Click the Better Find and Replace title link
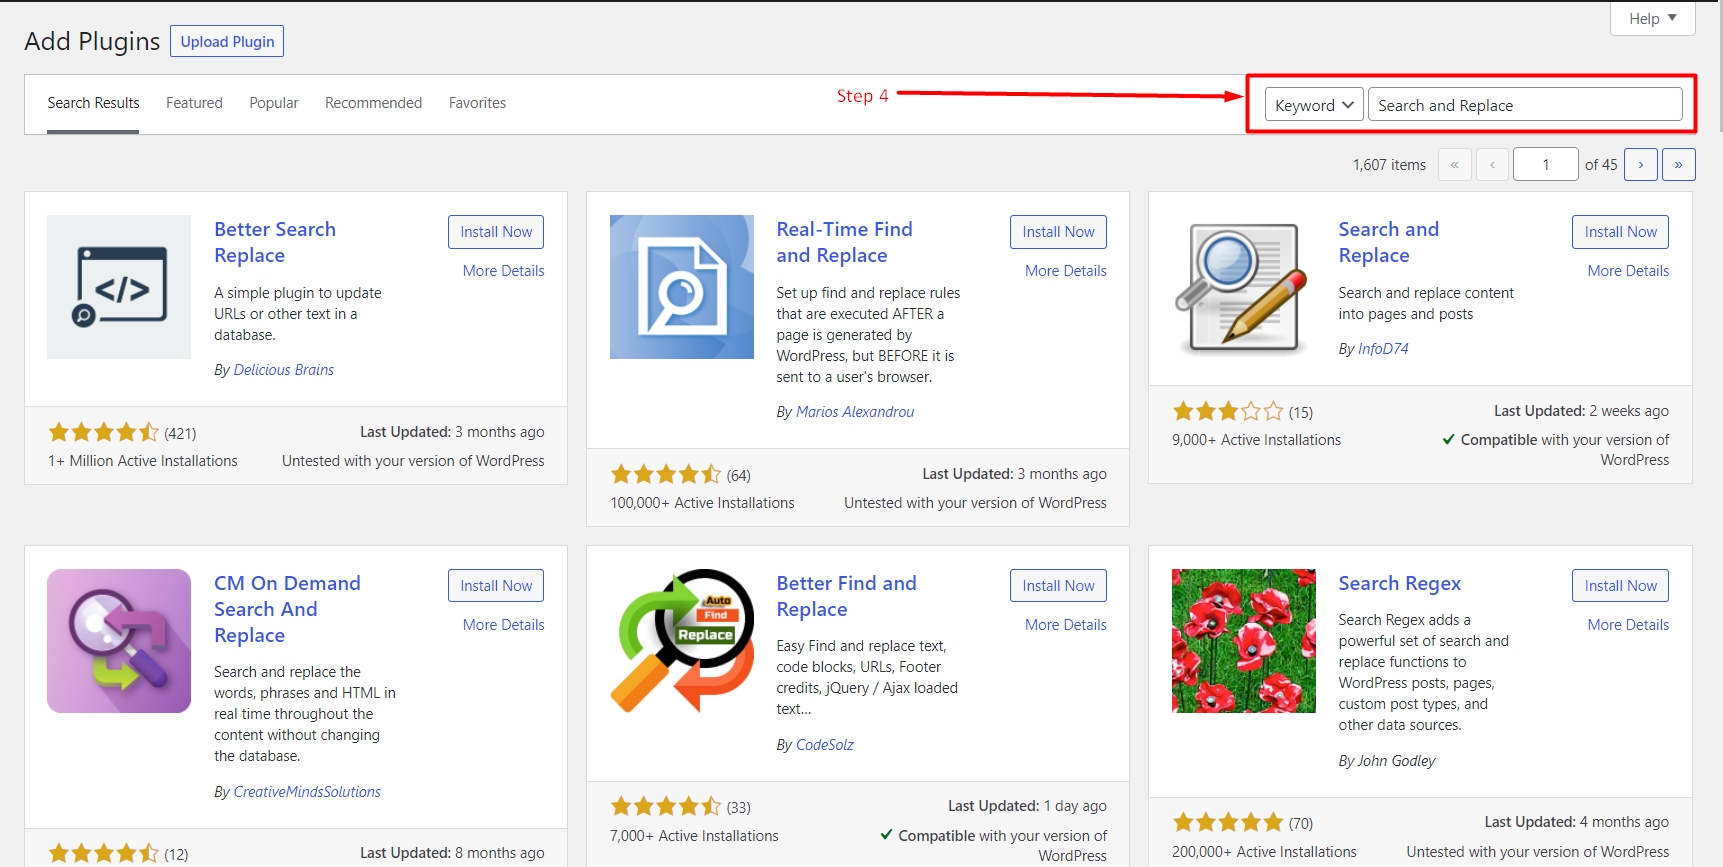Screen dimensions: 1723x867 coord(847,596)
